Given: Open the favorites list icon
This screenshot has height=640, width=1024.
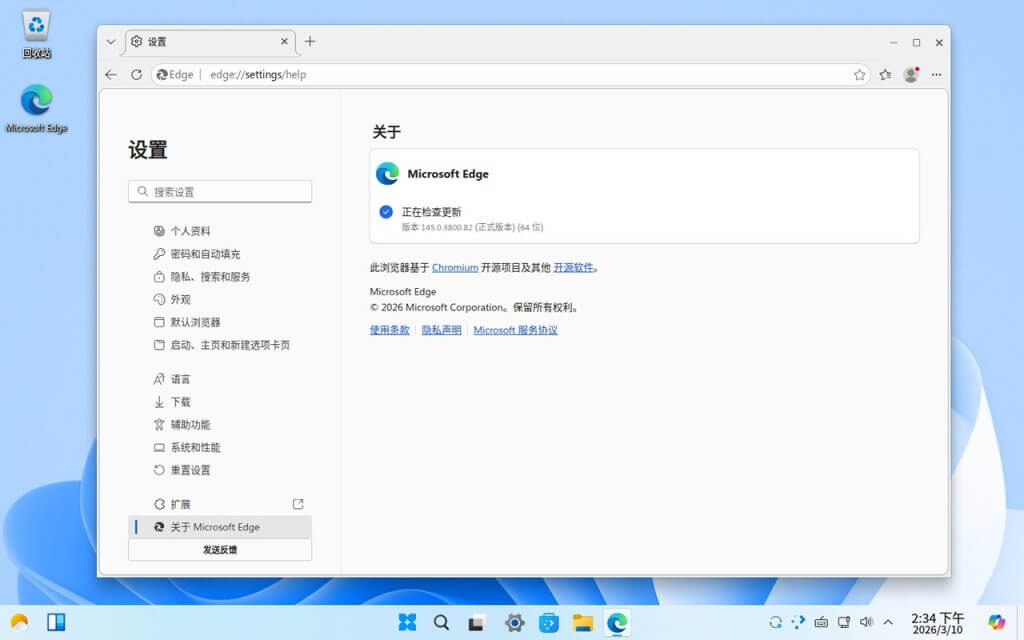Looking at the screenshot, I should 885,74.
